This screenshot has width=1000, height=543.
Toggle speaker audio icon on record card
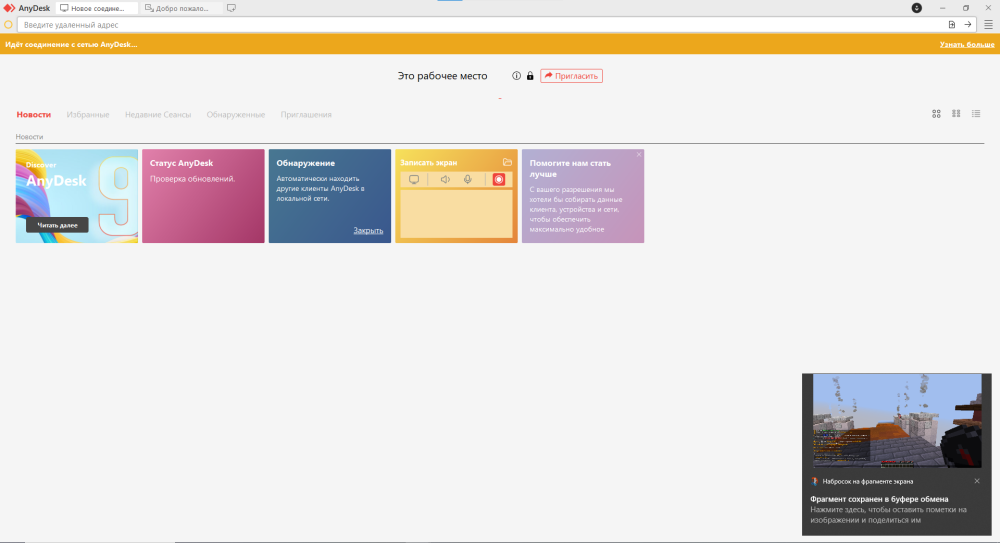[445, 179]
